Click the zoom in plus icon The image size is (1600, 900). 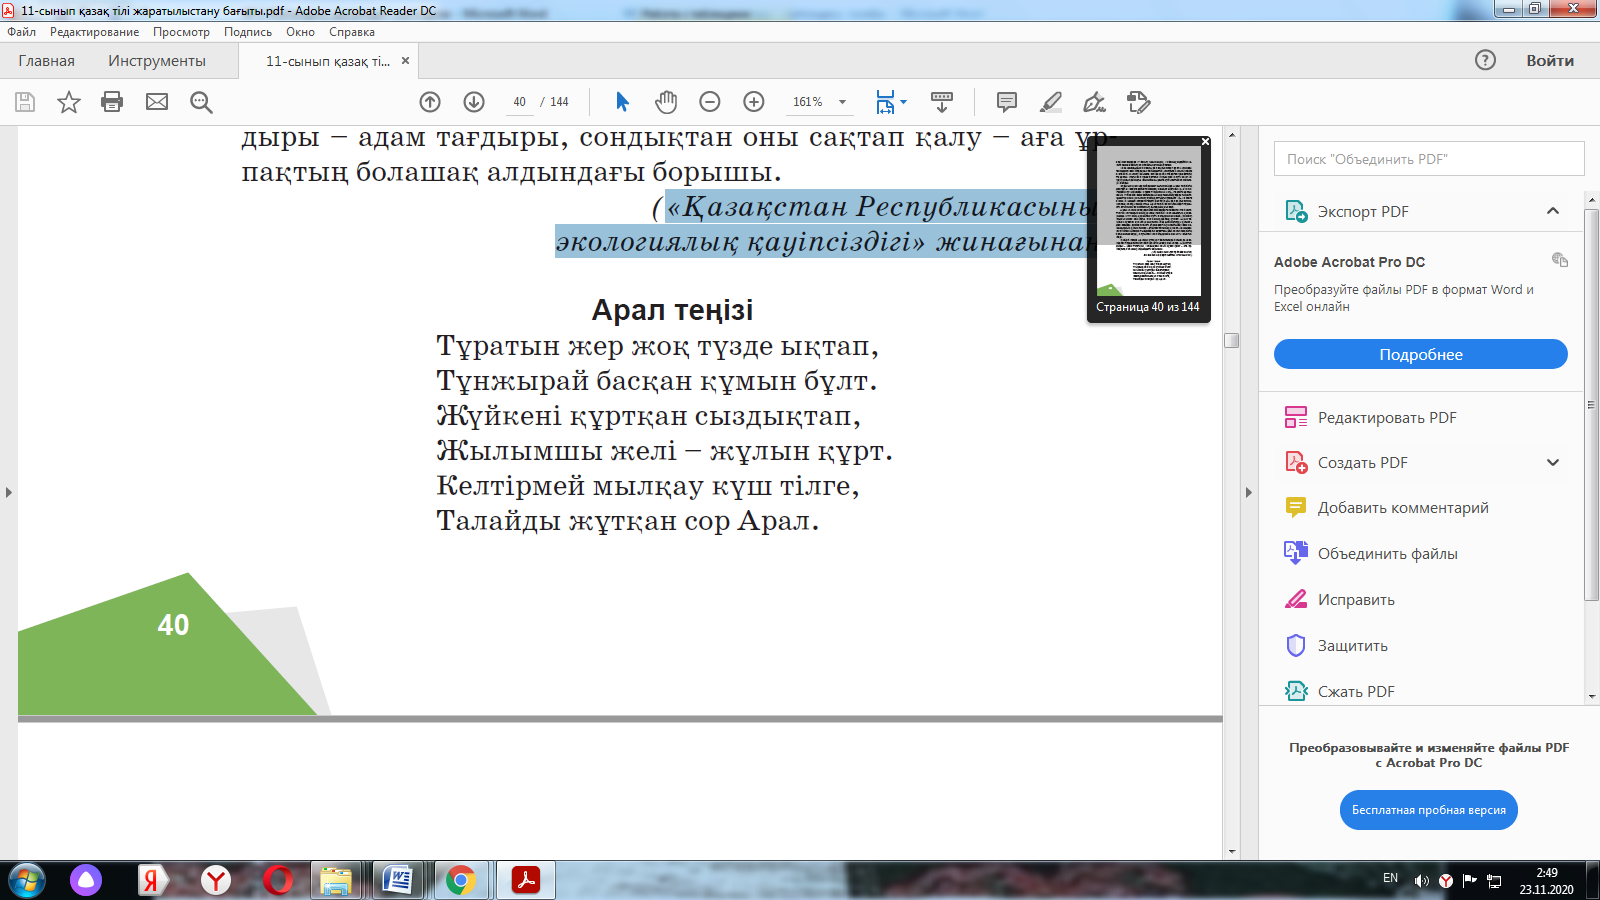pos(754,102)
